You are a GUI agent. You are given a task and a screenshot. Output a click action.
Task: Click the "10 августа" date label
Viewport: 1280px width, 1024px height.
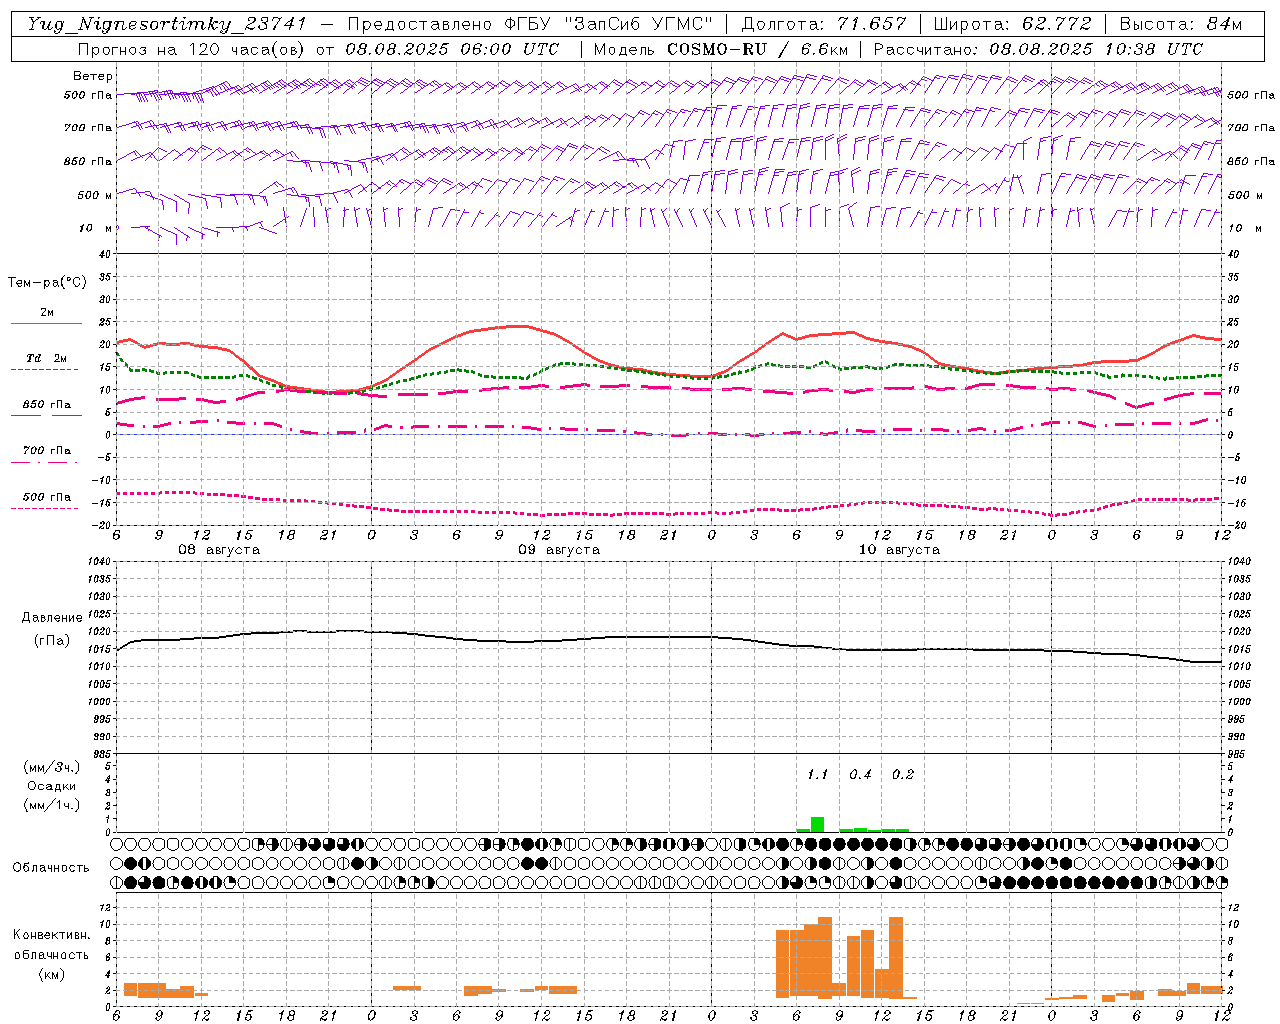click(x=899, y=550)
